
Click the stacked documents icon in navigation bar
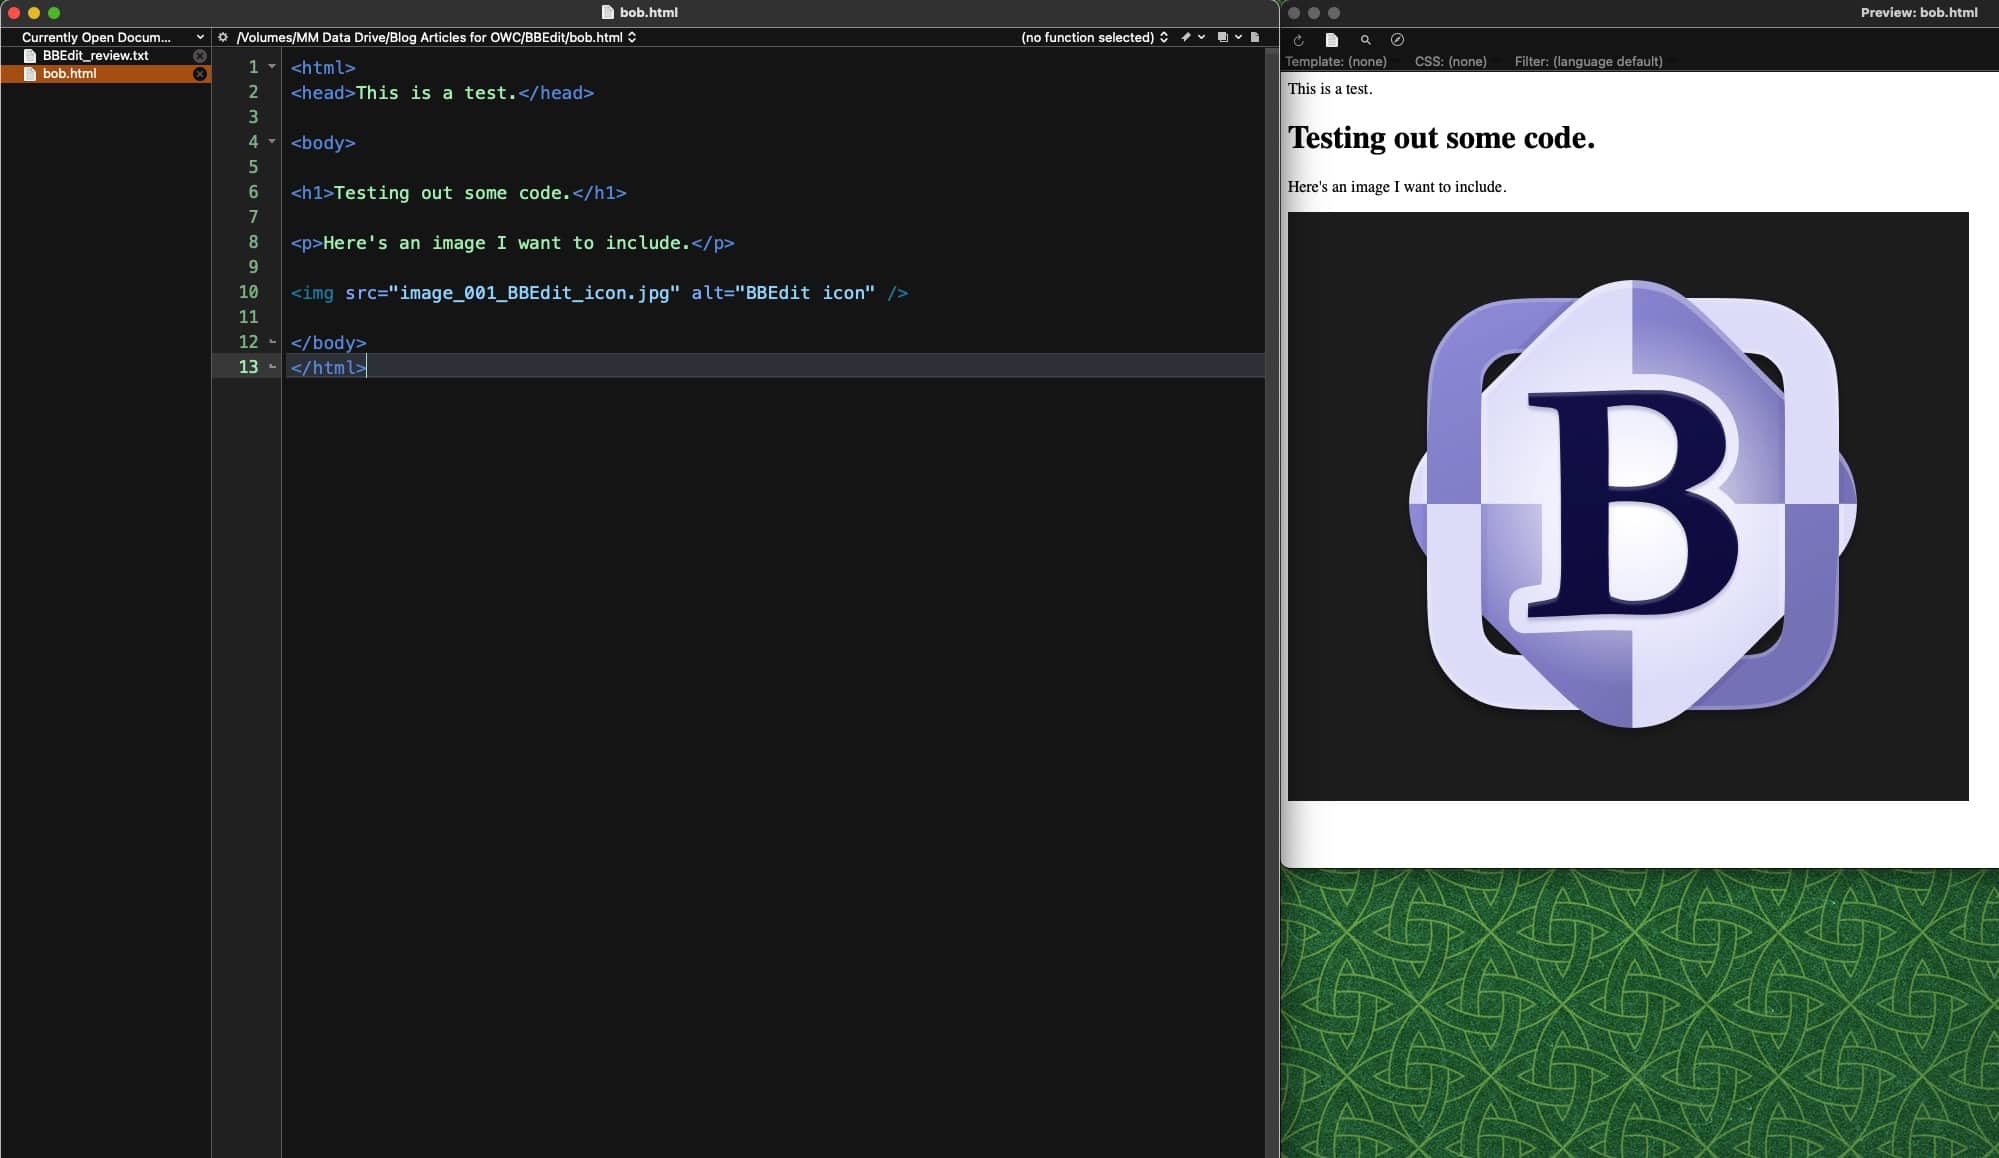coord(1222,37)
